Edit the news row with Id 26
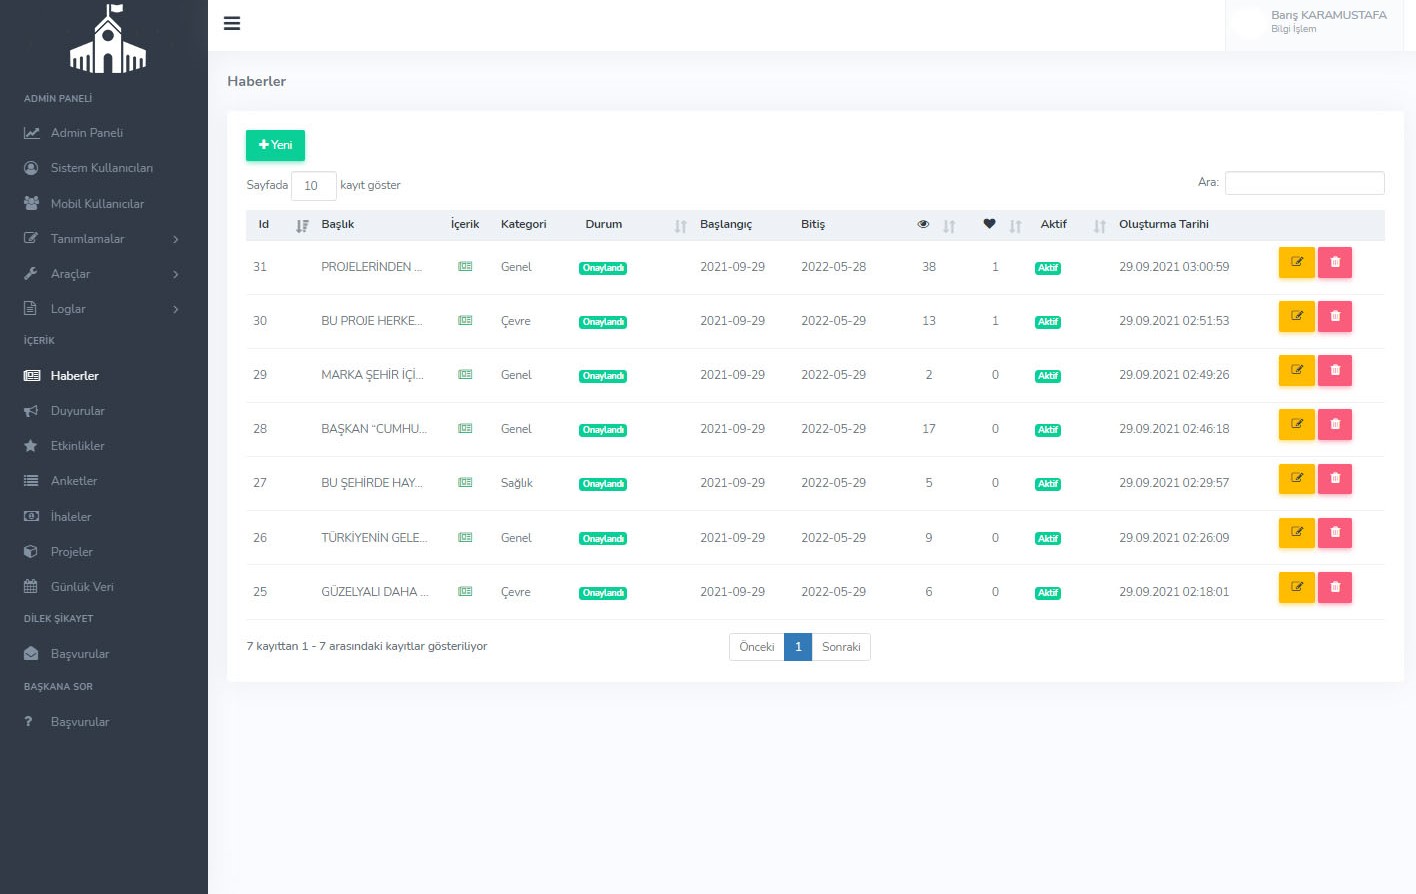 (1297, 532)
